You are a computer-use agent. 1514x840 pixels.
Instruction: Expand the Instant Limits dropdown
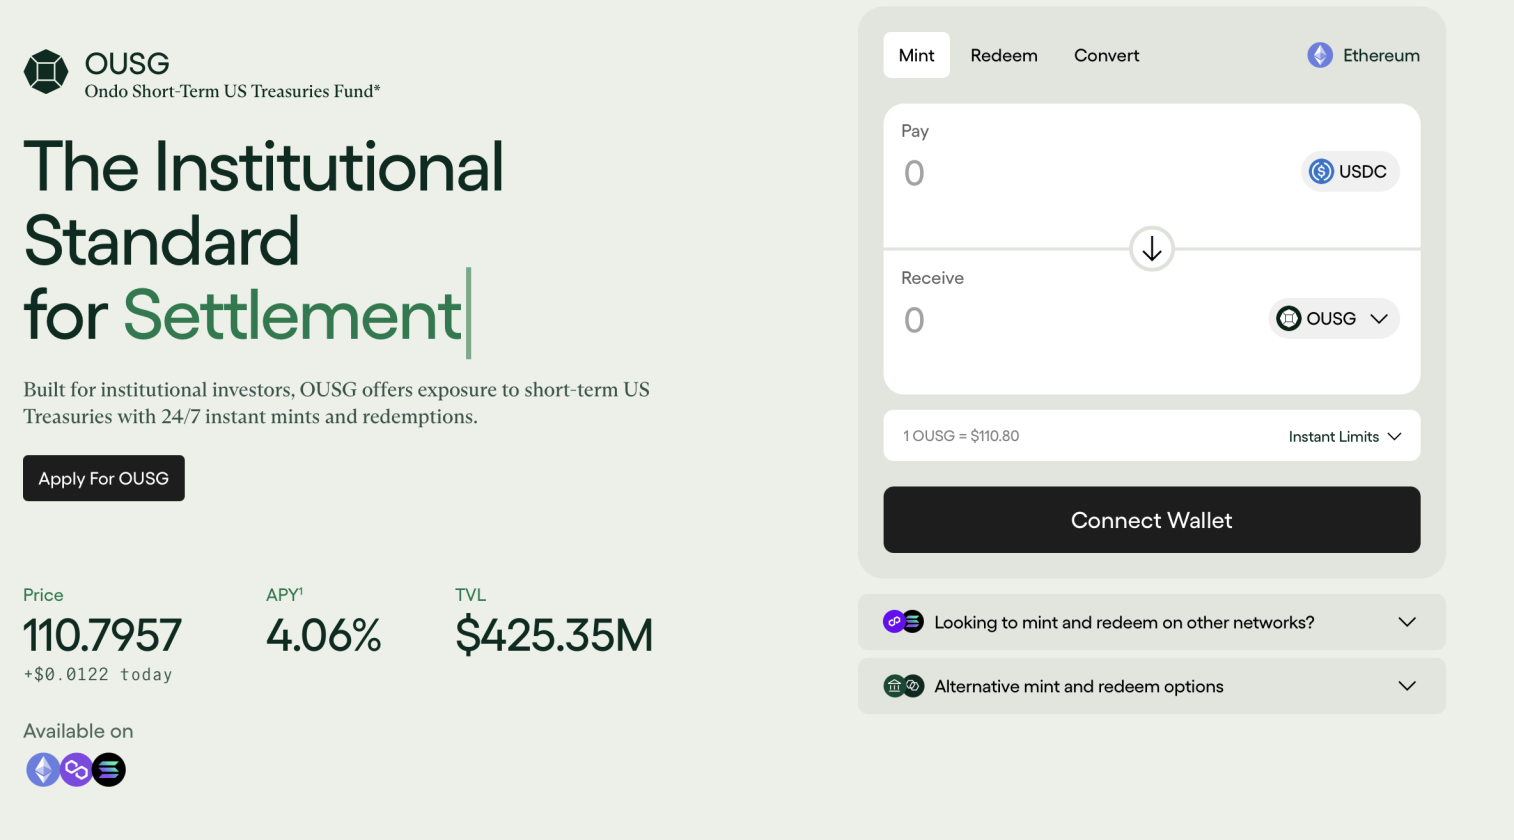point(1344,437)
